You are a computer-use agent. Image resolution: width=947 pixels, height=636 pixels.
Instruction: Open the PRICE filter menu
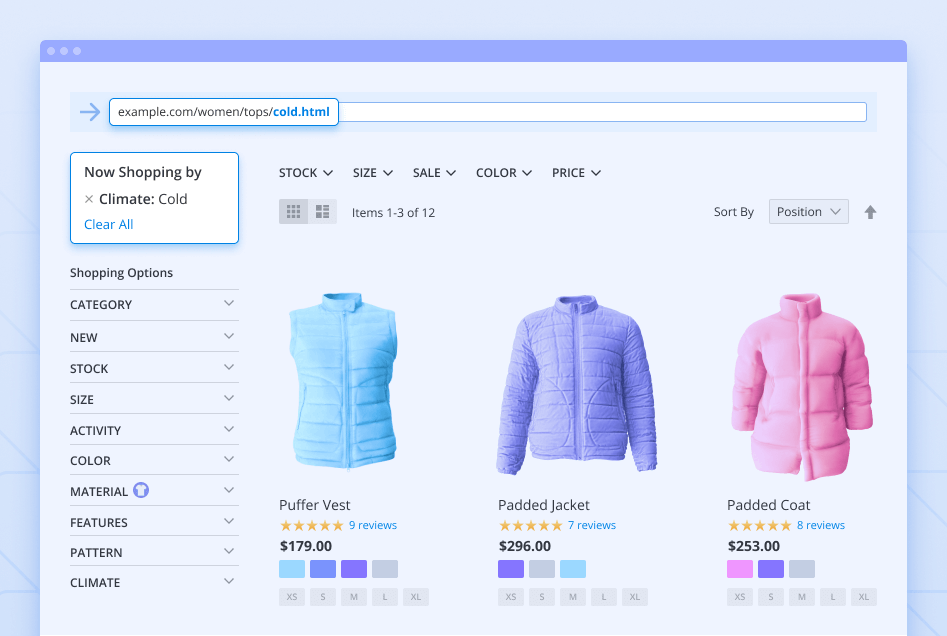576,173
